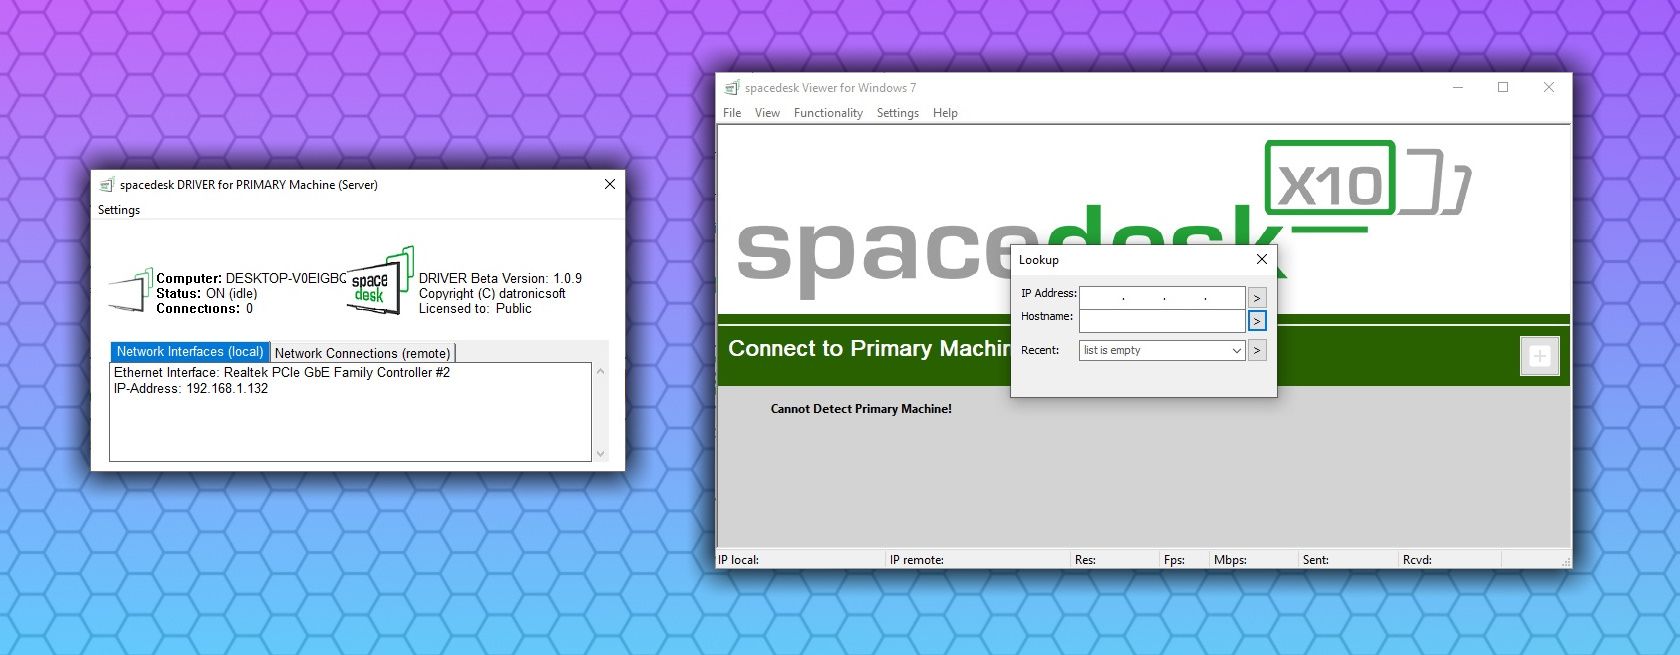Screen dimensions: 1680x655
Task: Click scroll down arrow in Network Interfaces list
Action: click(x=600, y=453)
